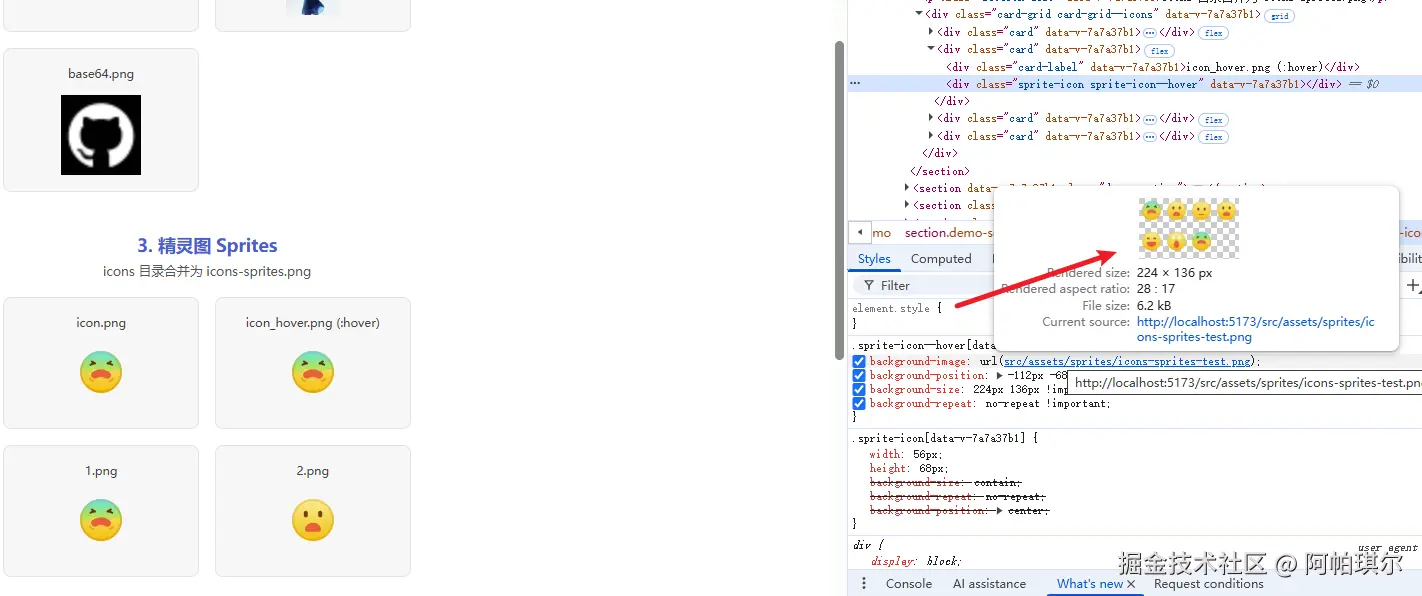Click the 'base64.png' card label
This screenshot has height=596, width=1422.
pyautogui.click(x=101, y=74)
